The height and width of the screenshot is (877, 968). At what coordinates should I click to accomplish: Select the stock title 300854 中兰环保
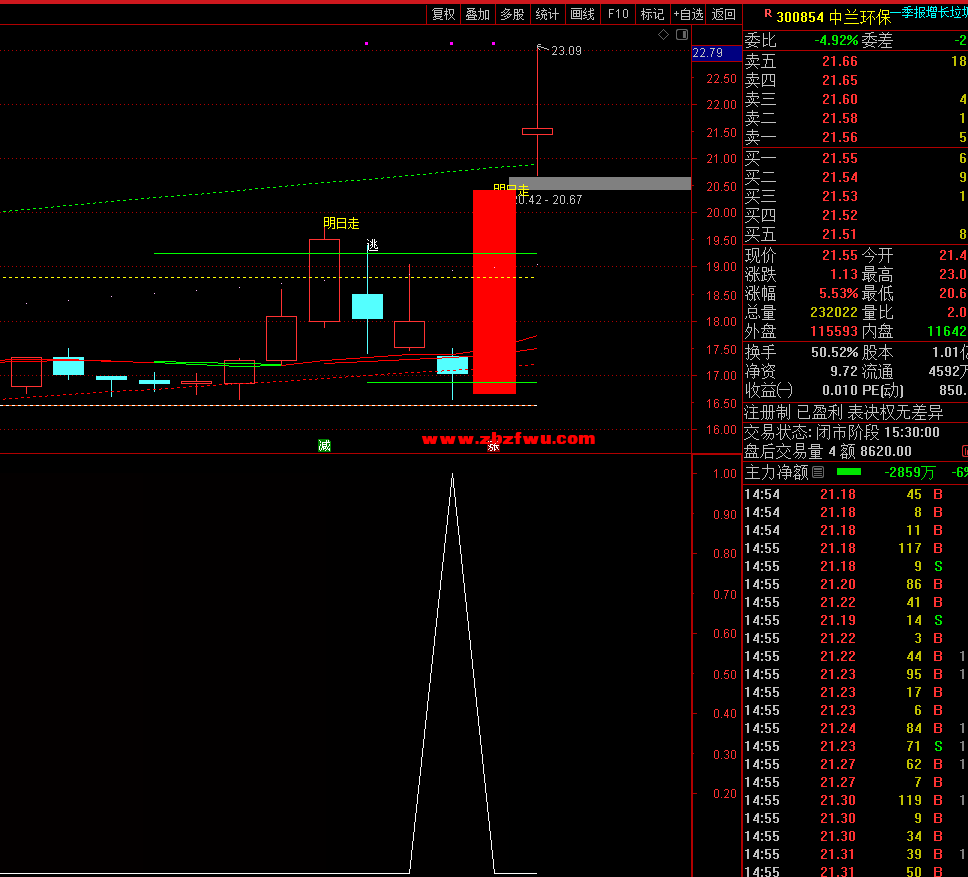(833, 17)
